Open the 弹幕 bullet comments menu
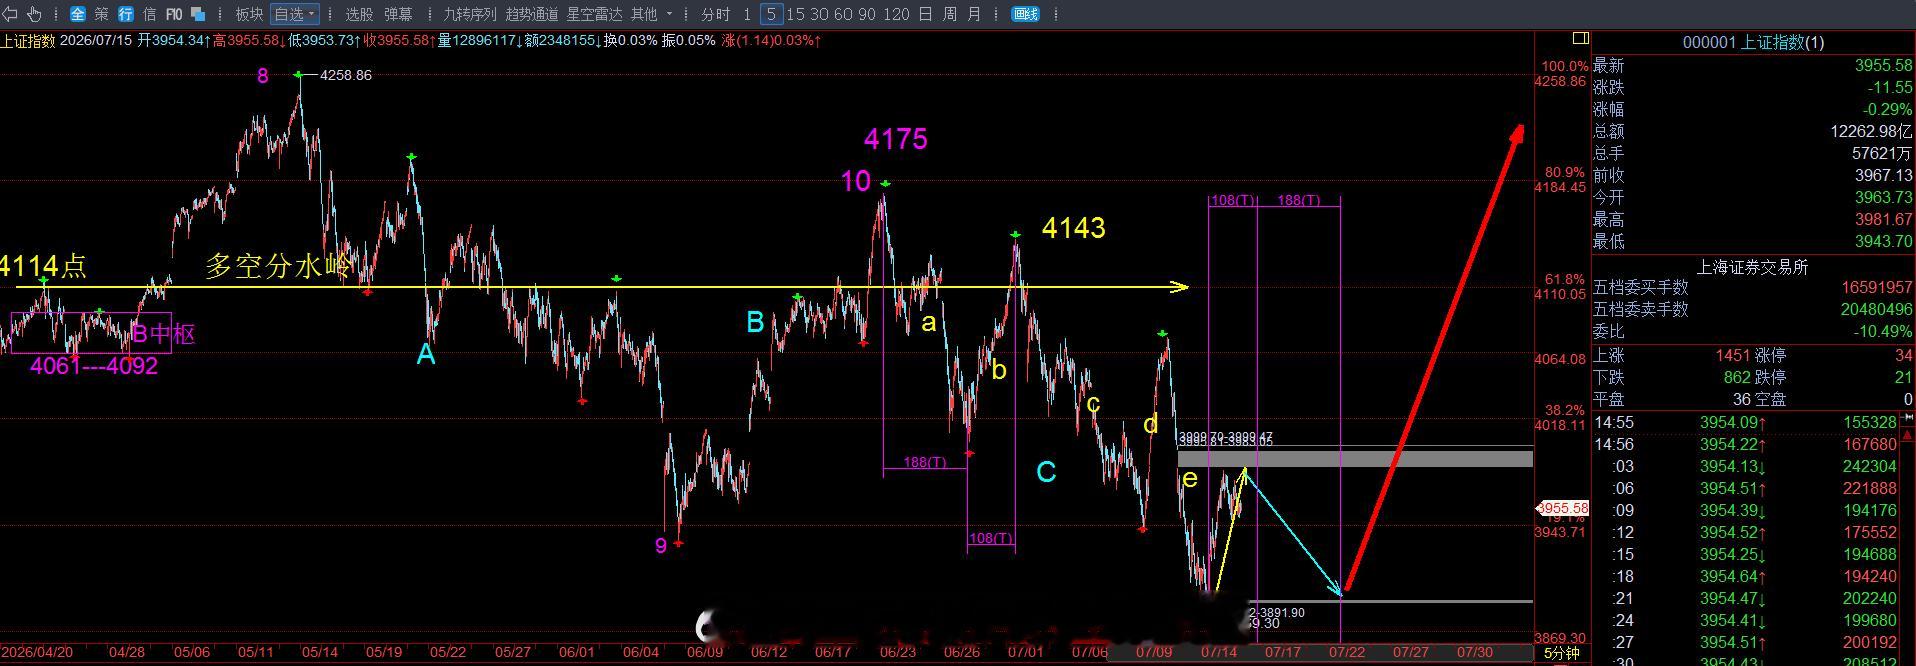This screenshot has height=666, width=1916. (398, 14)
